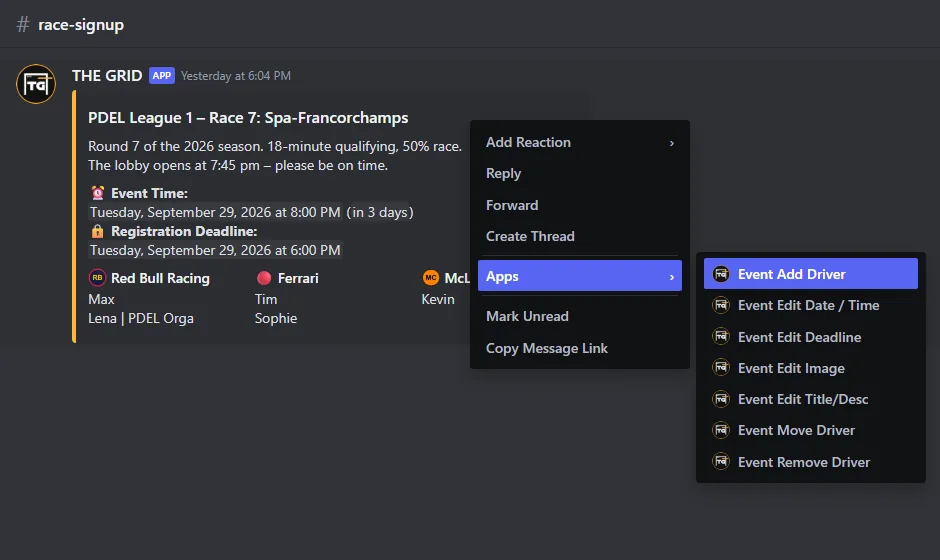Choose Add Reaction from context menu
The width and height of the screenshot is (940, 560).
pos(580,143)
